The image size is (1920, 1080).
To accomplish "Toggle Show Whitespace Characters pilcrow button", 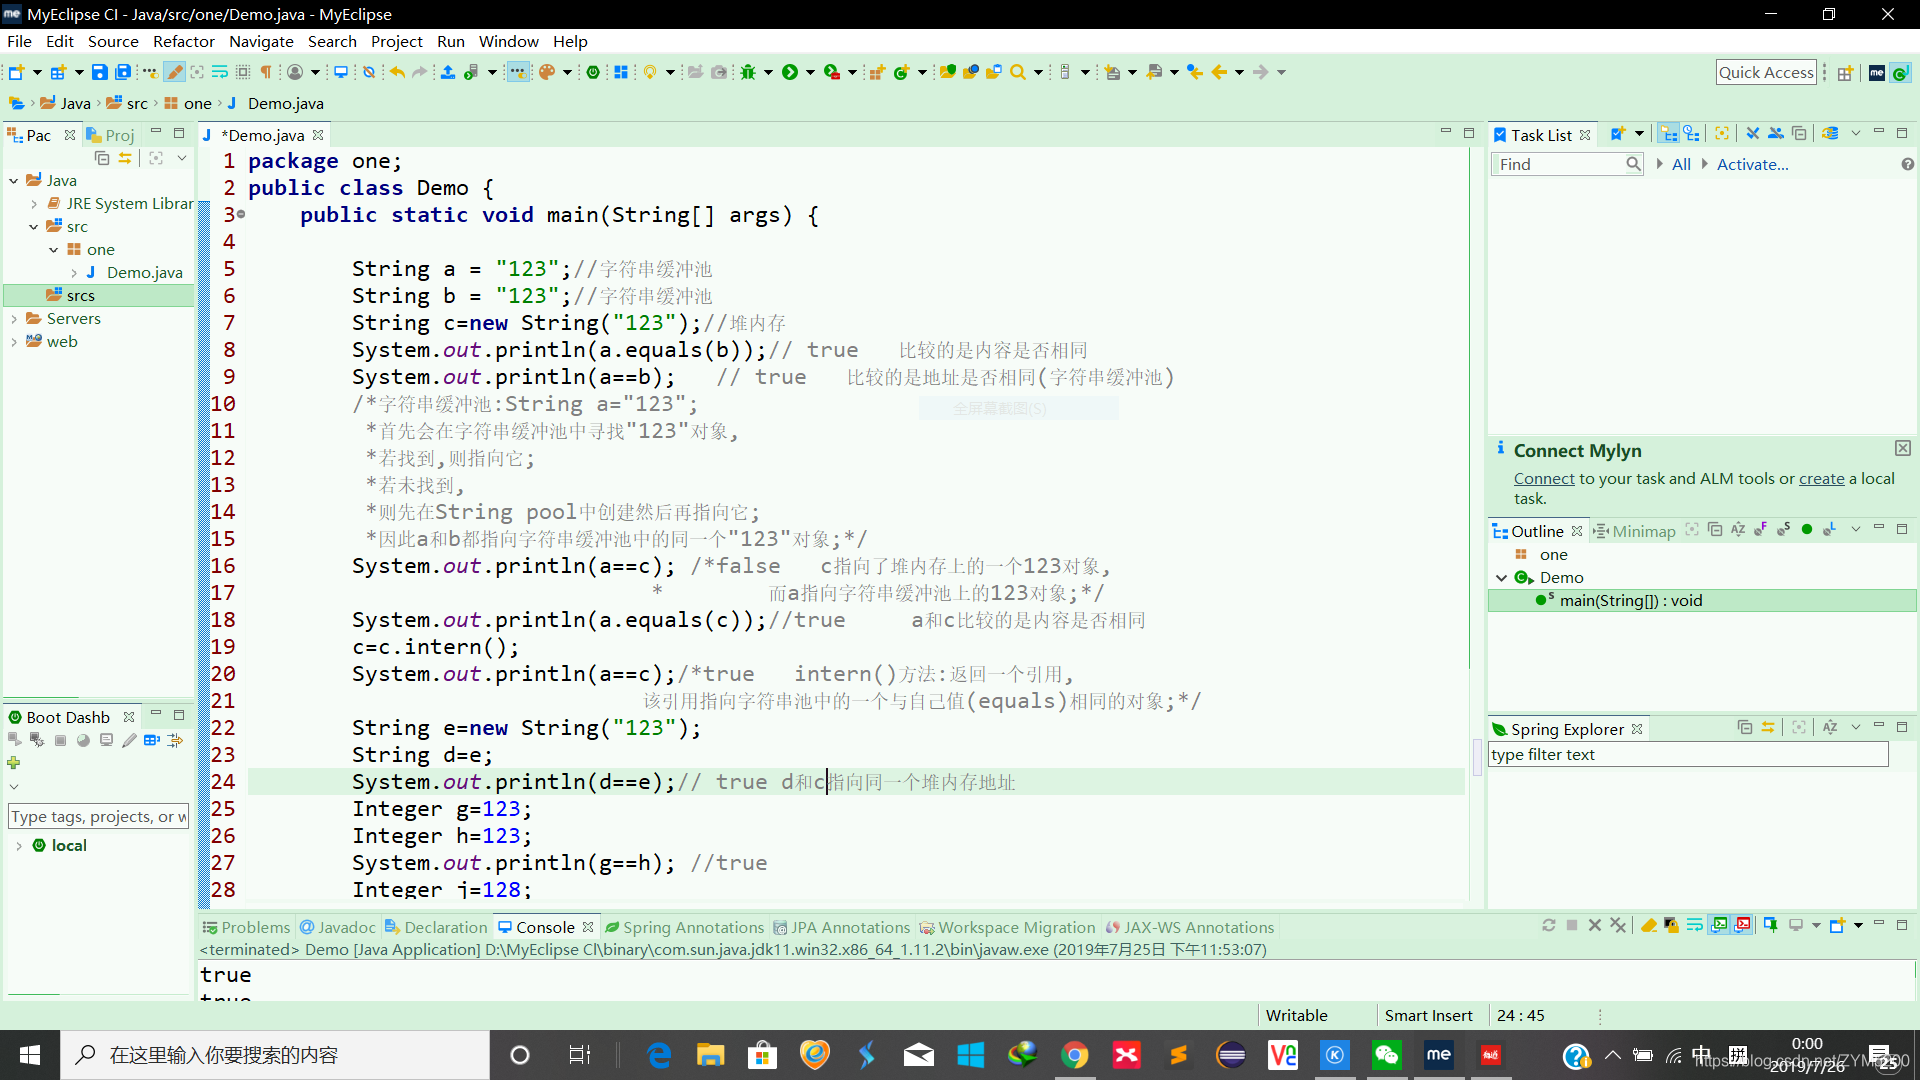I will click(x=266, y=72).
